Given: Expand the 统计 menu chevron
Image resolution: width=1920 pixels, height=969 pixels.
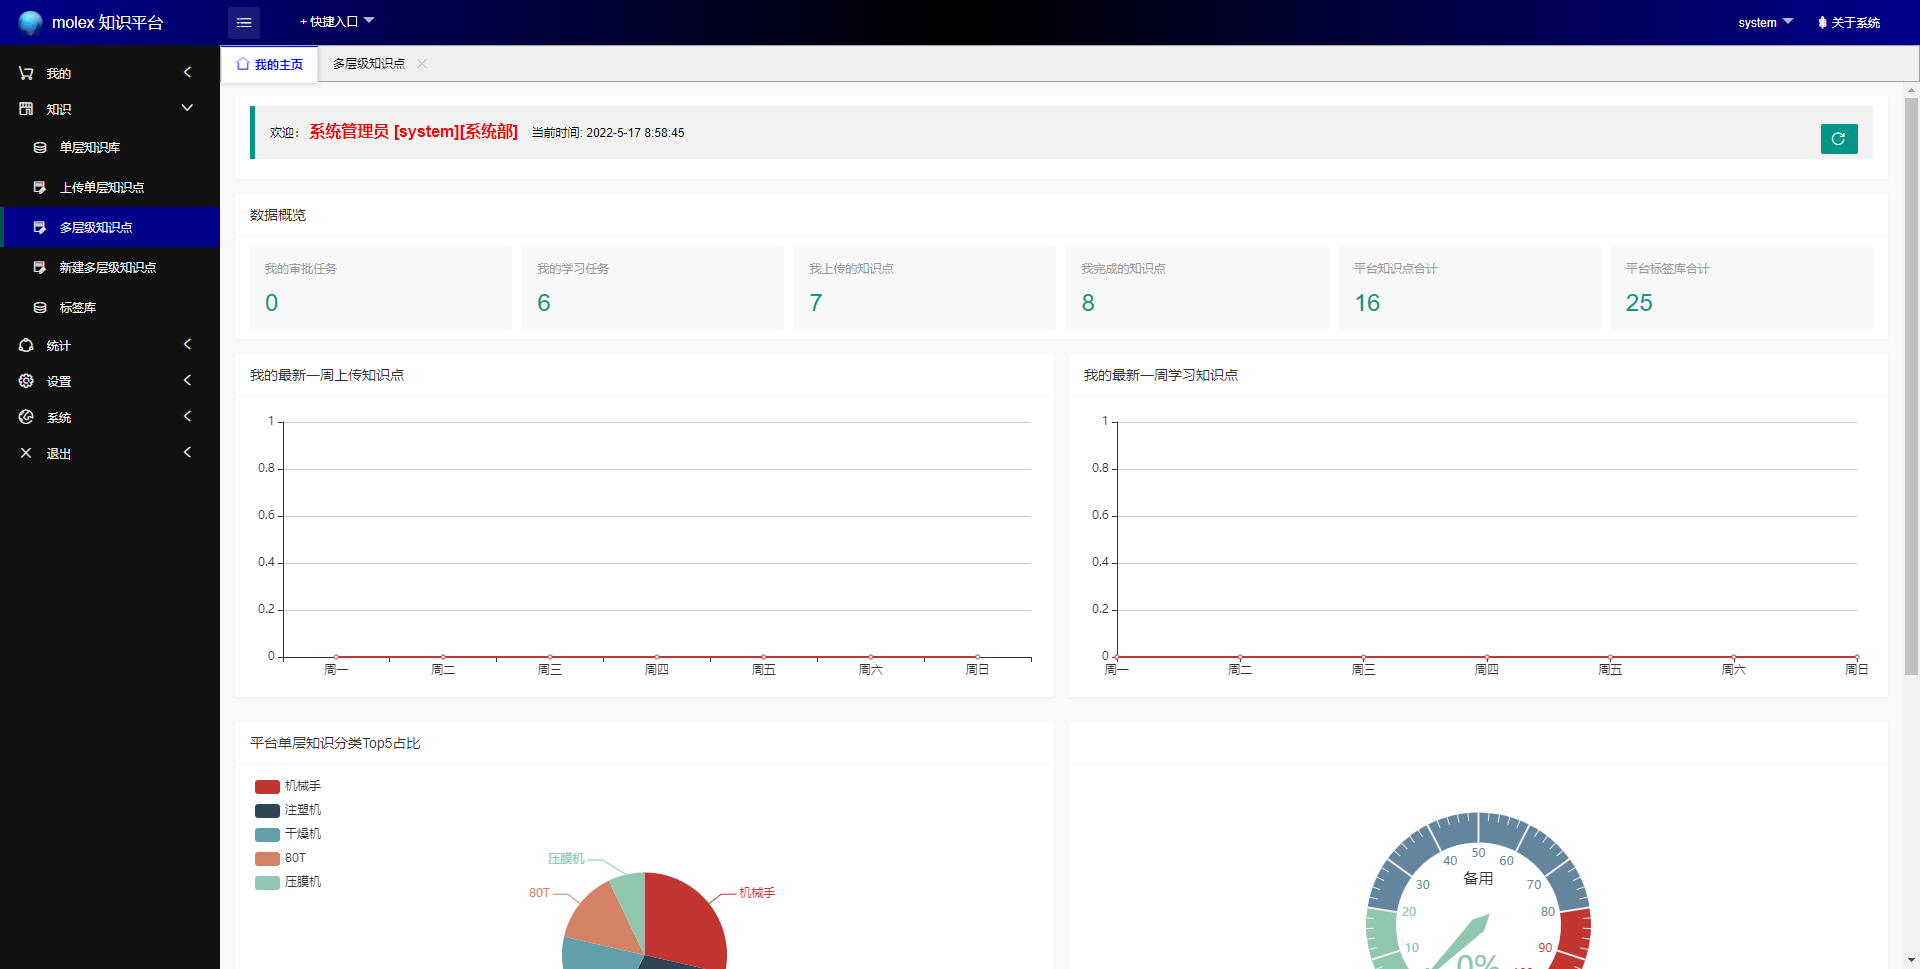Looking at the screenshot, I should pos(187,344).
